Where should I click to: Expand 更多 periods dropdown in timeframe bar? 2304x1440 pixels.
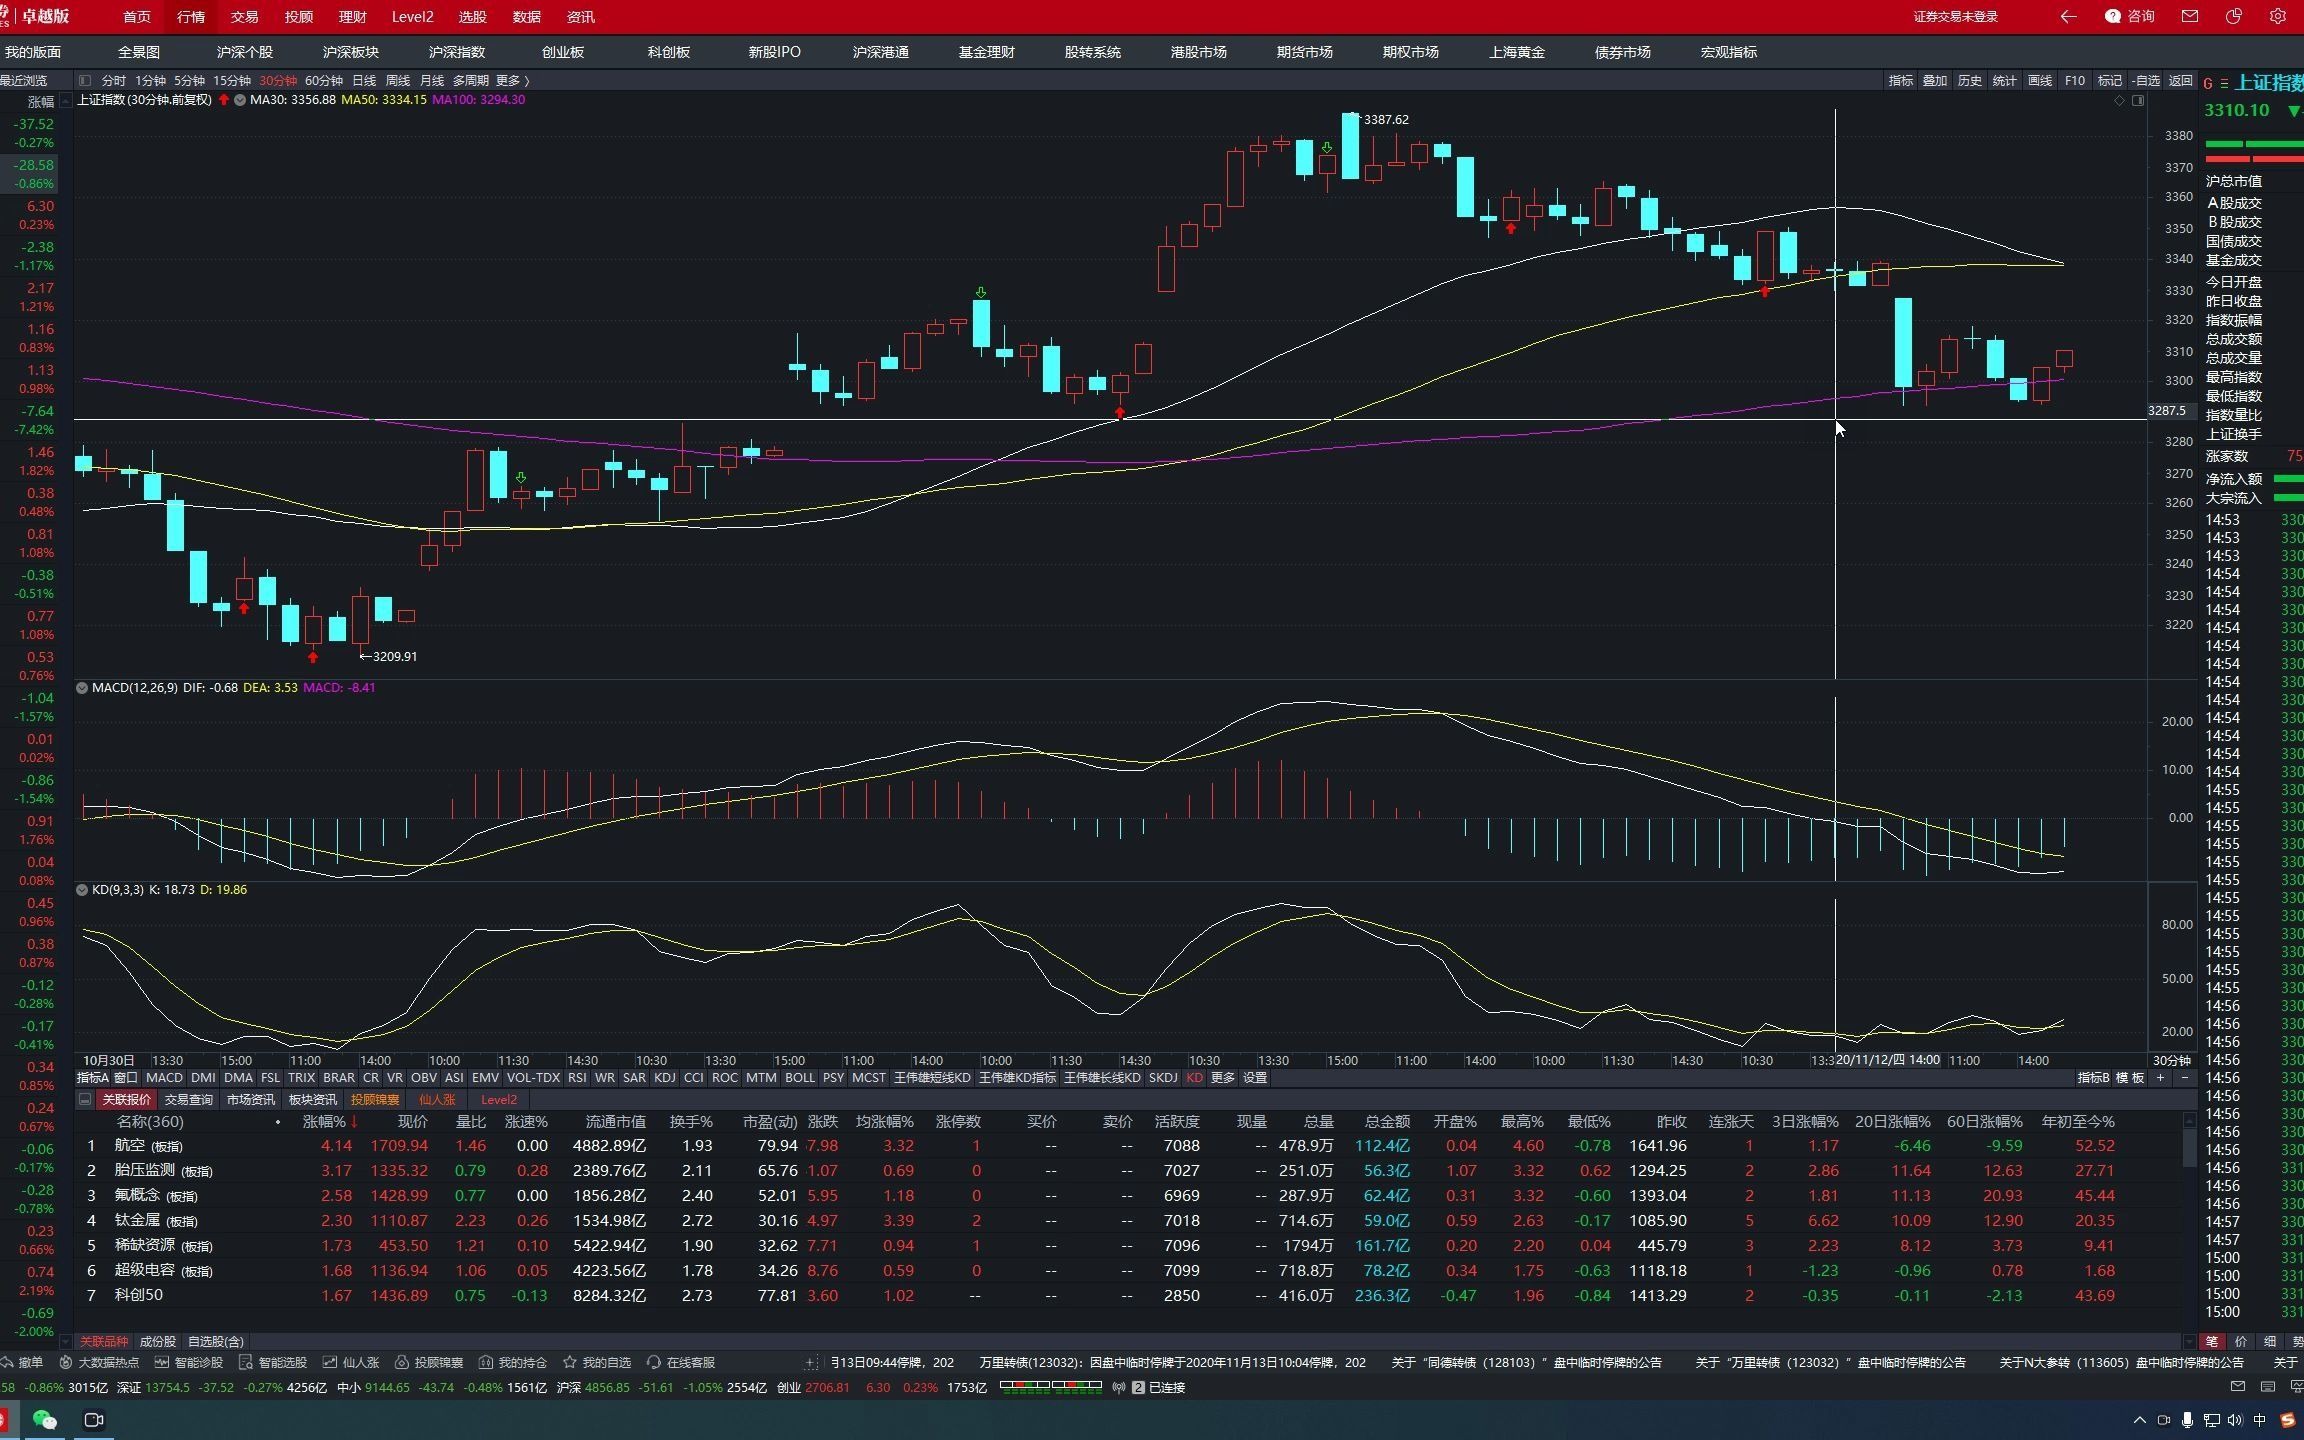[x=512, y=80]
